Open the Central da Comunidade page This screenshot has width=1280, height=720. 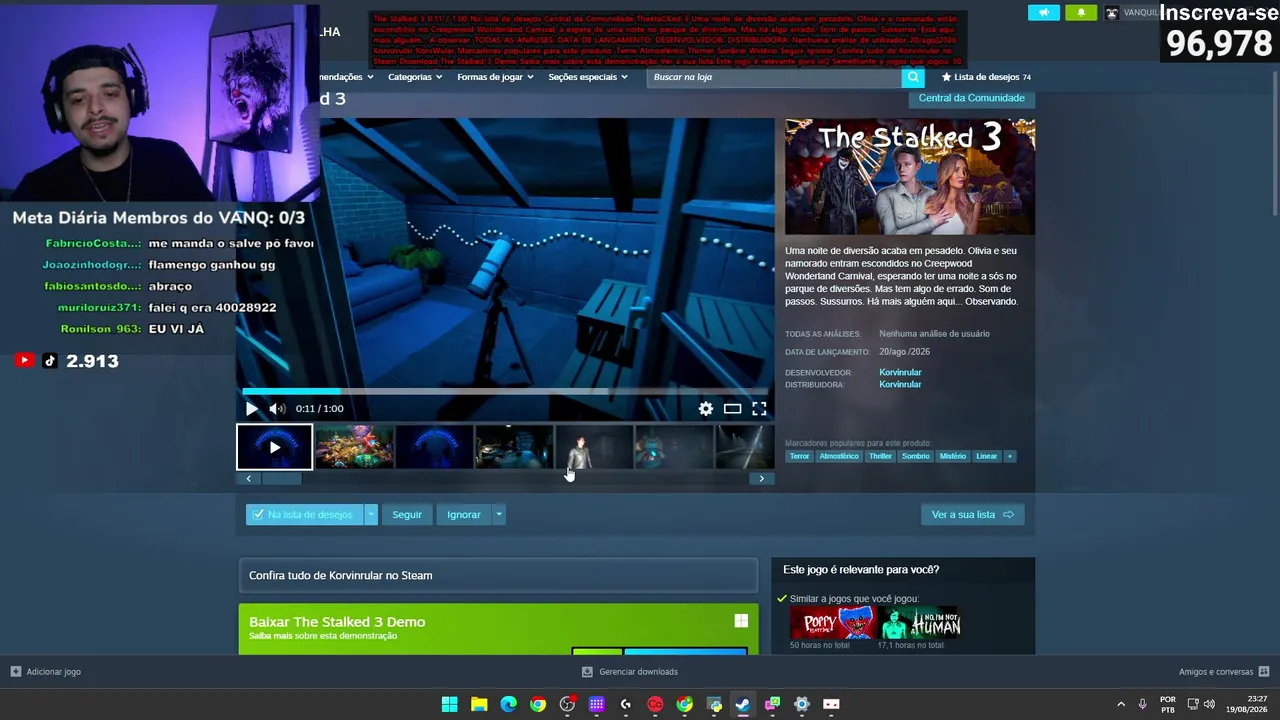point(971,98)
